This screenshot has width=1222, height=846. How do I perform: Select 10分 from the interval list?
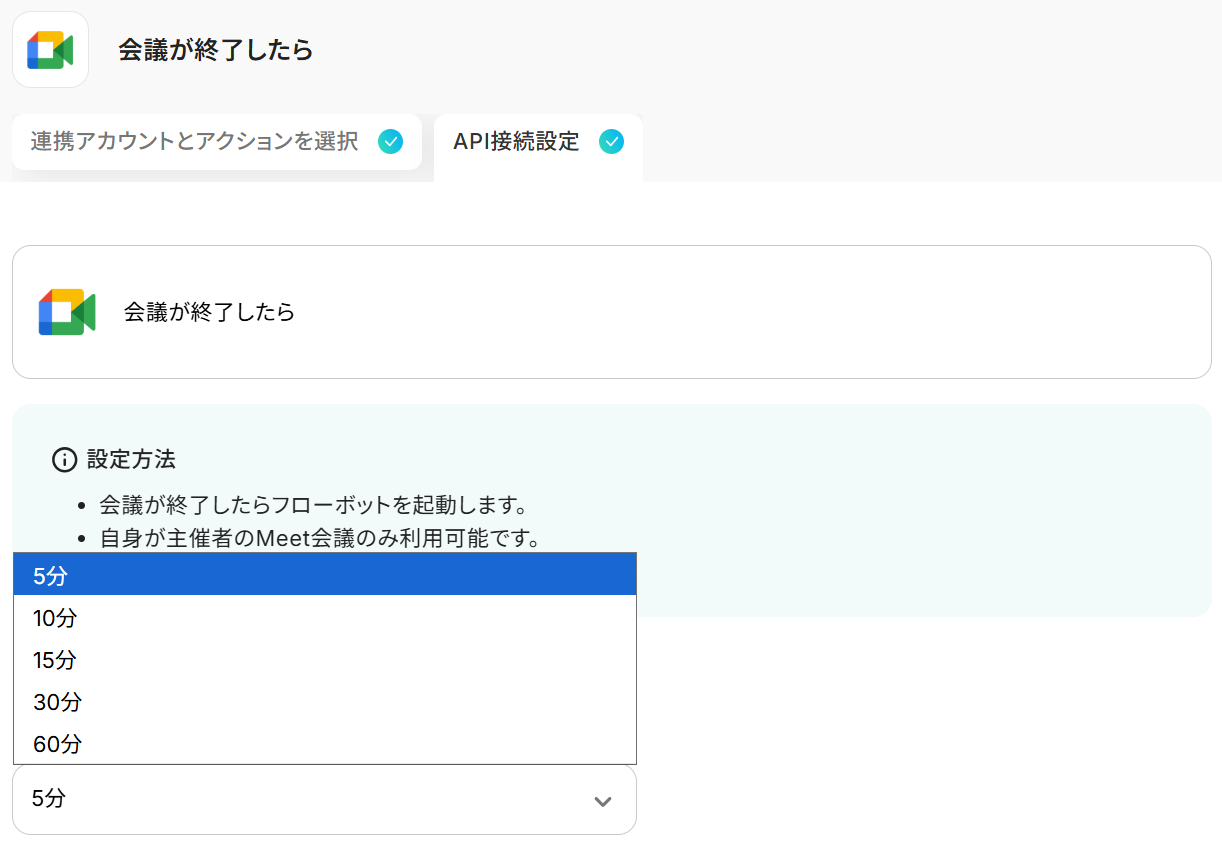coord(324,618)
